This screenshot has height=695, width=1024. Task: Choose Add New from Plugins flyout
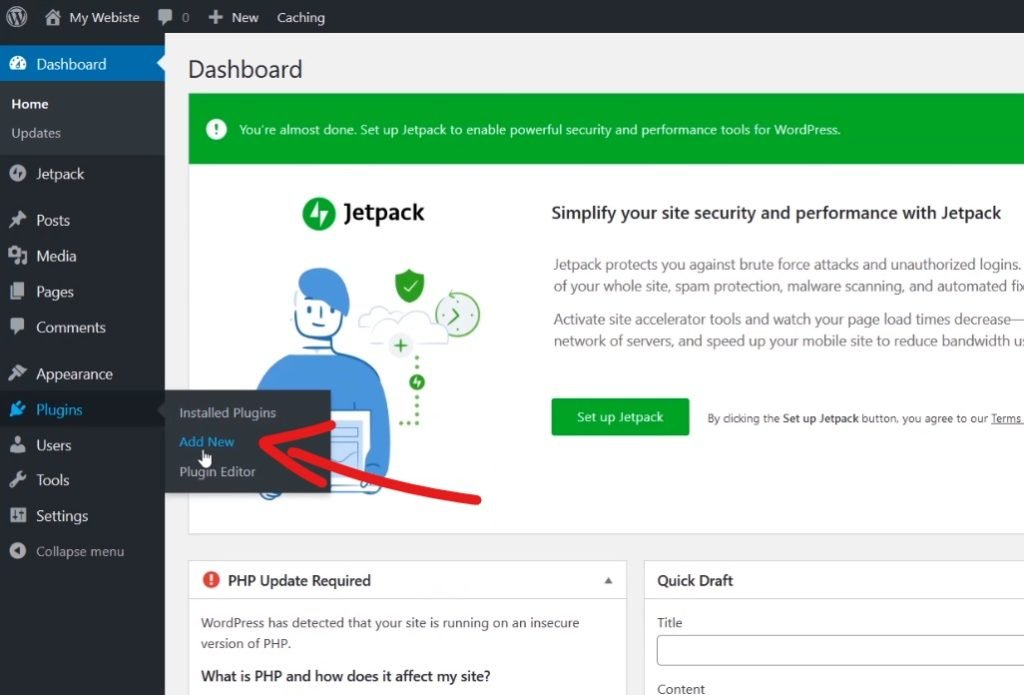coord(206,442)
